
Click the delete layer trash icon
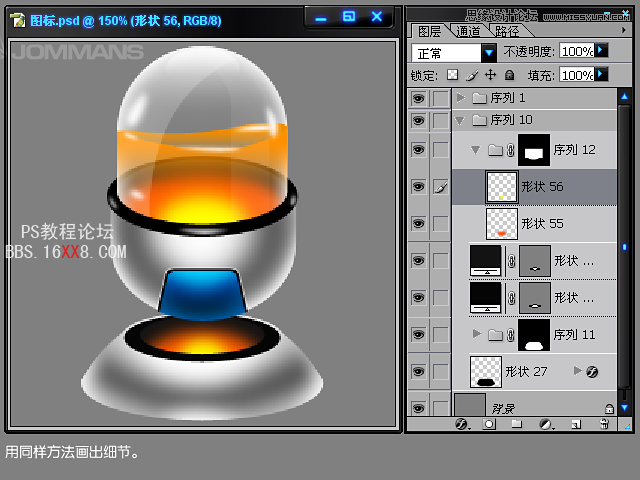click(603, 424)
